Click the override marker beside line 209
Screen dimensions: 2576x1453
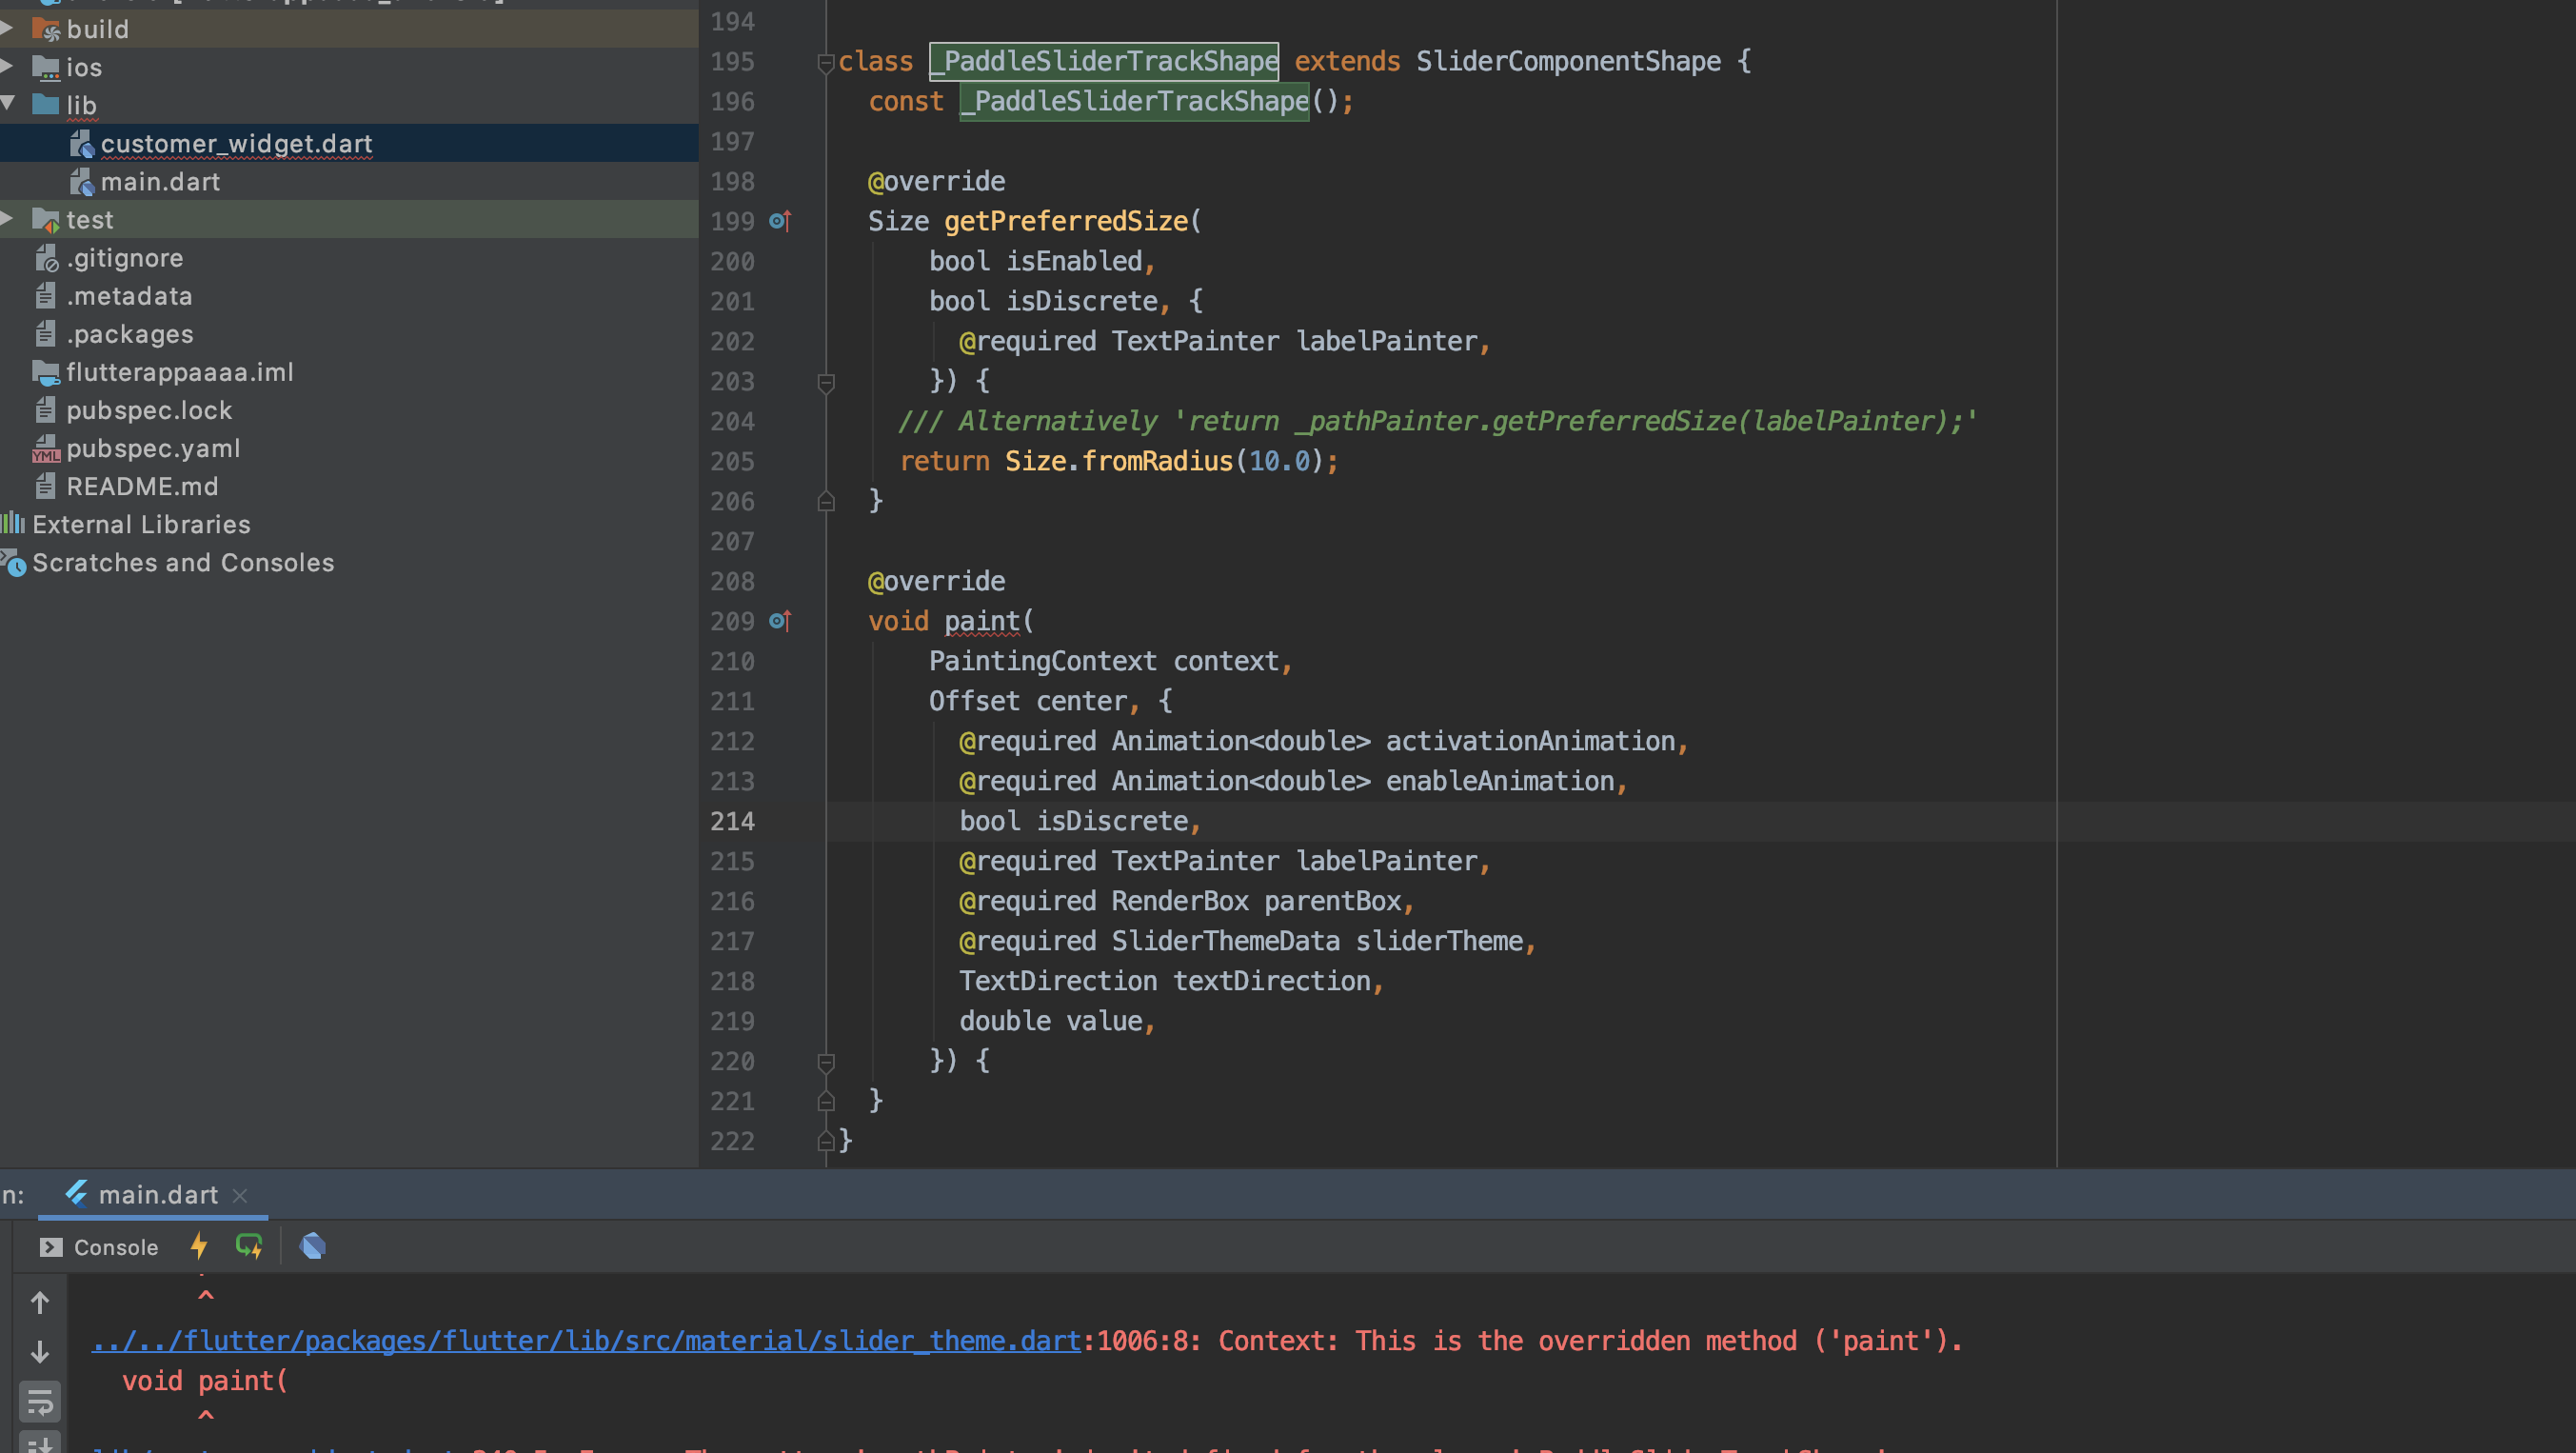tap(782, 621)
